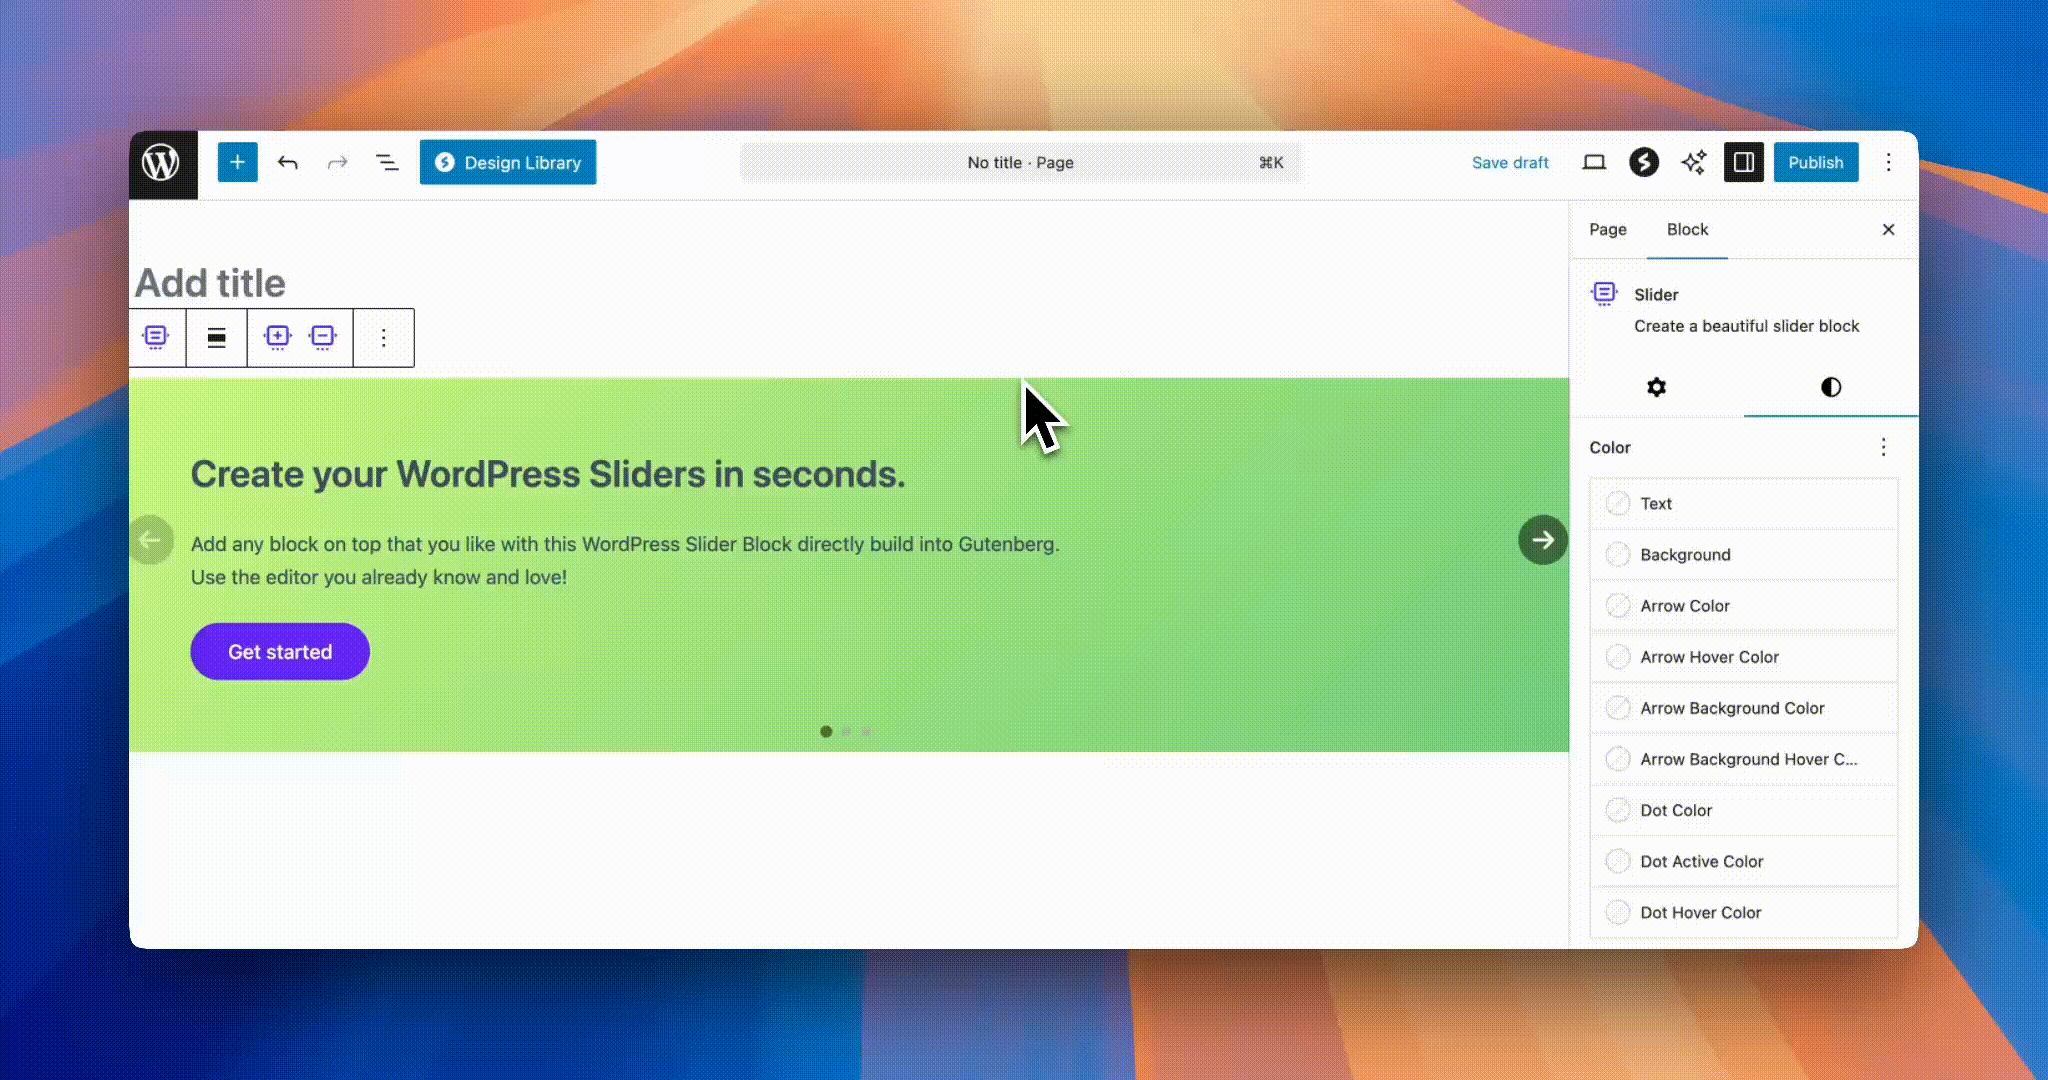Screen dimensions: 2048x1080
Task: Open the desktop preview icon
Action: point(1594,163)
